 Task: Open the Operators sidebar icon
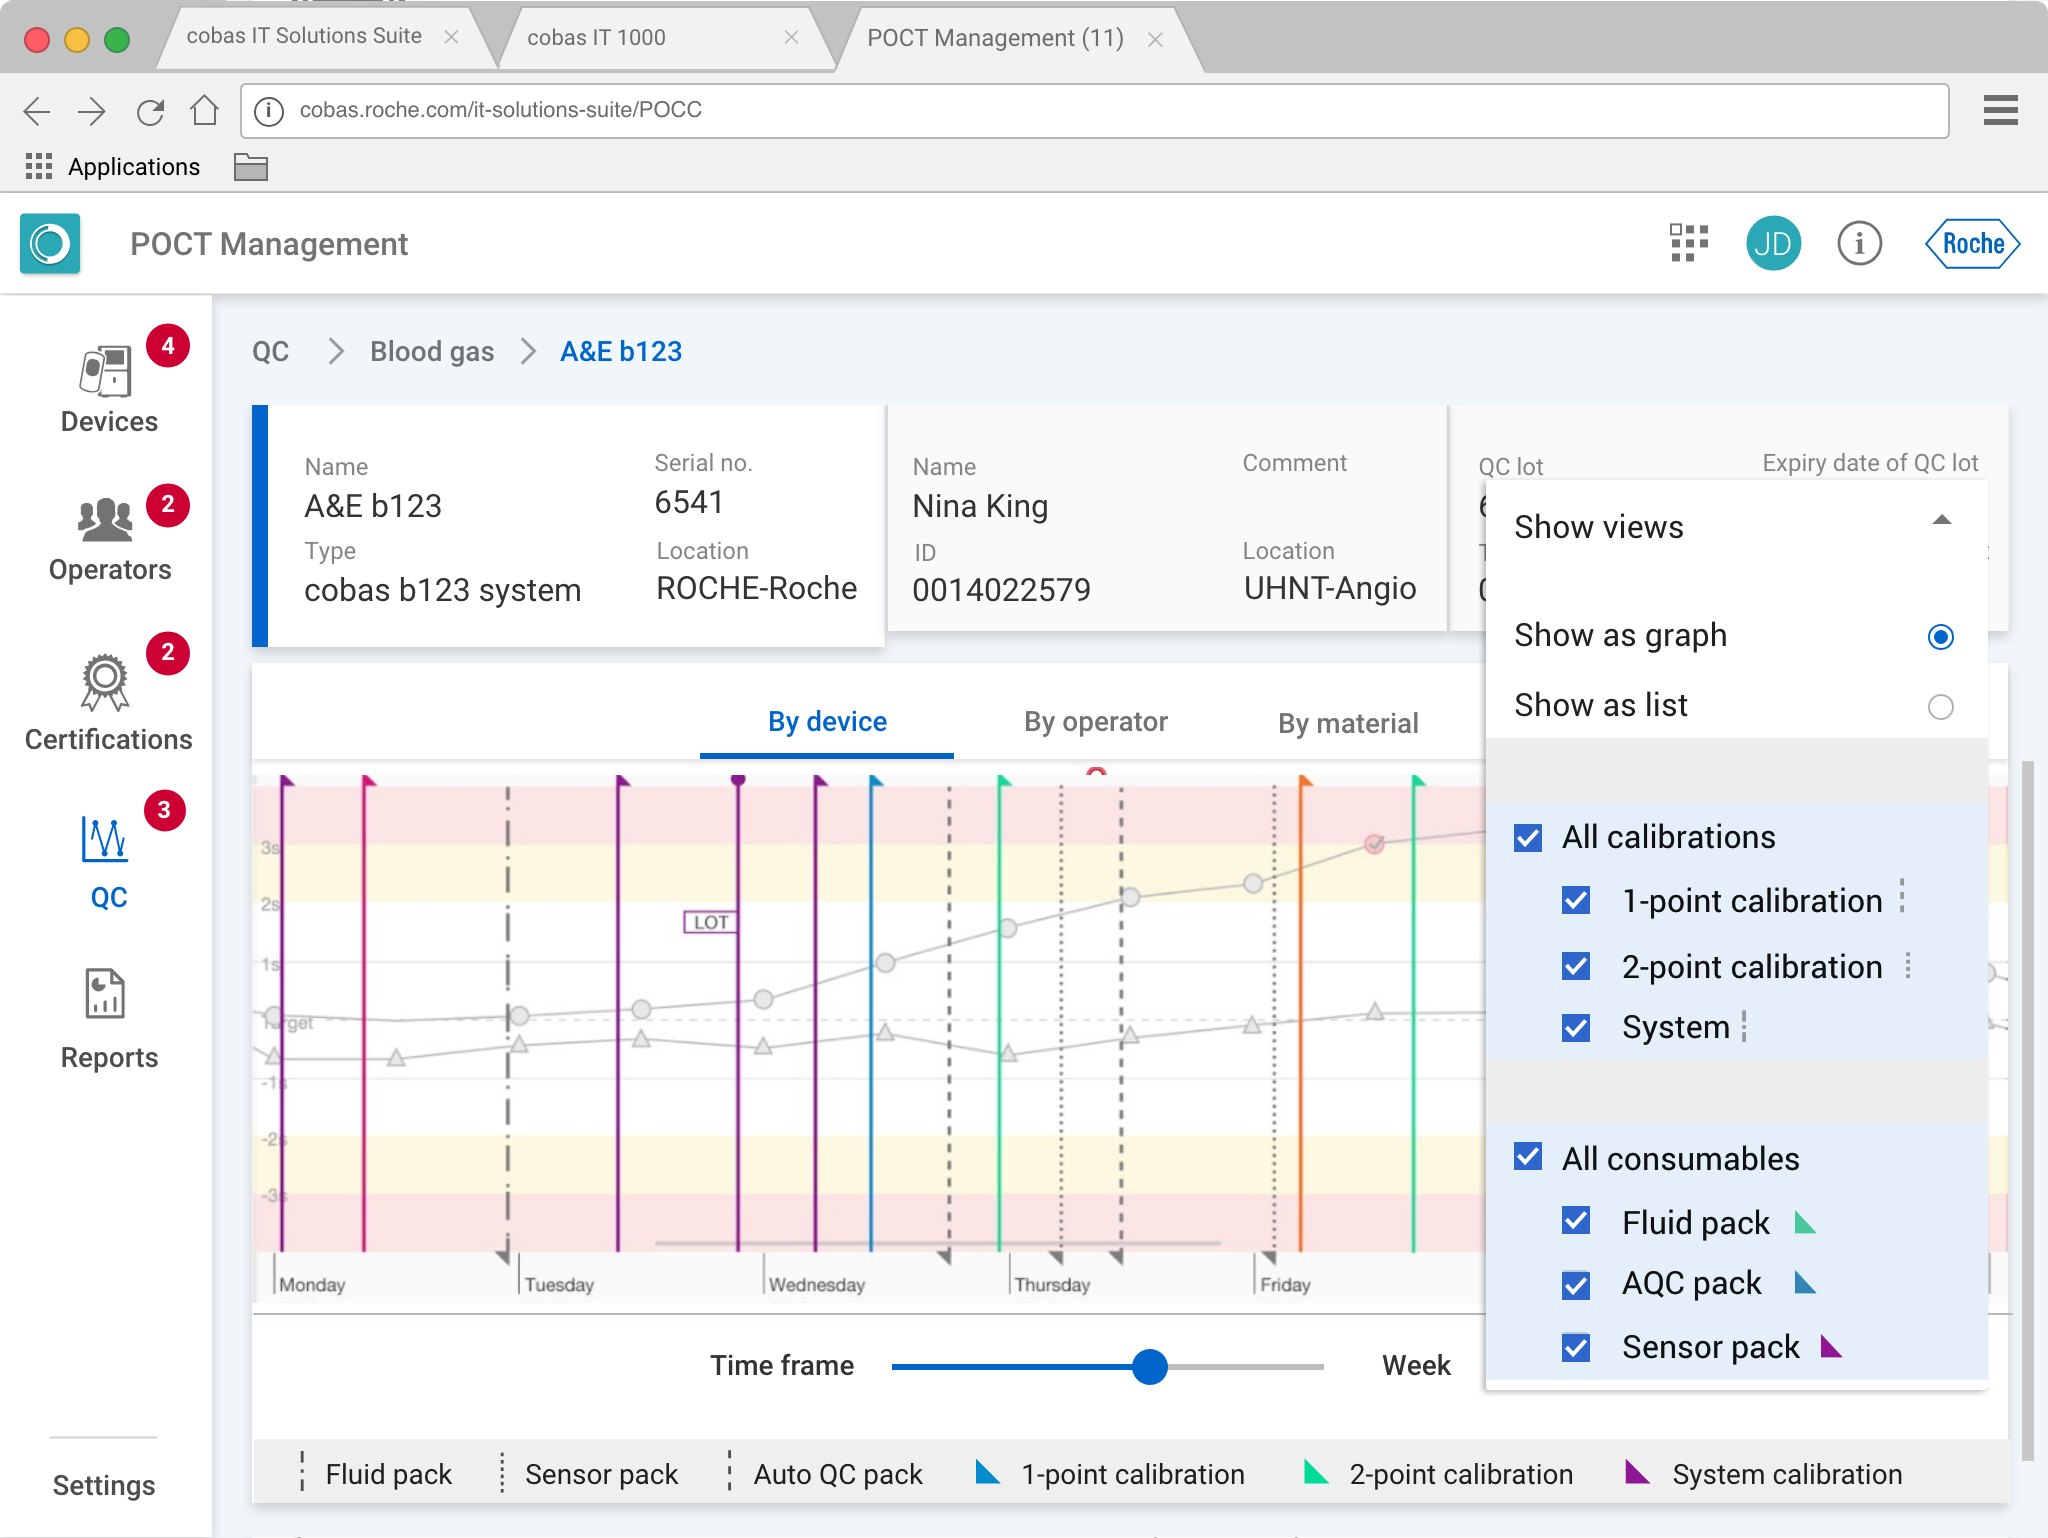106,520
